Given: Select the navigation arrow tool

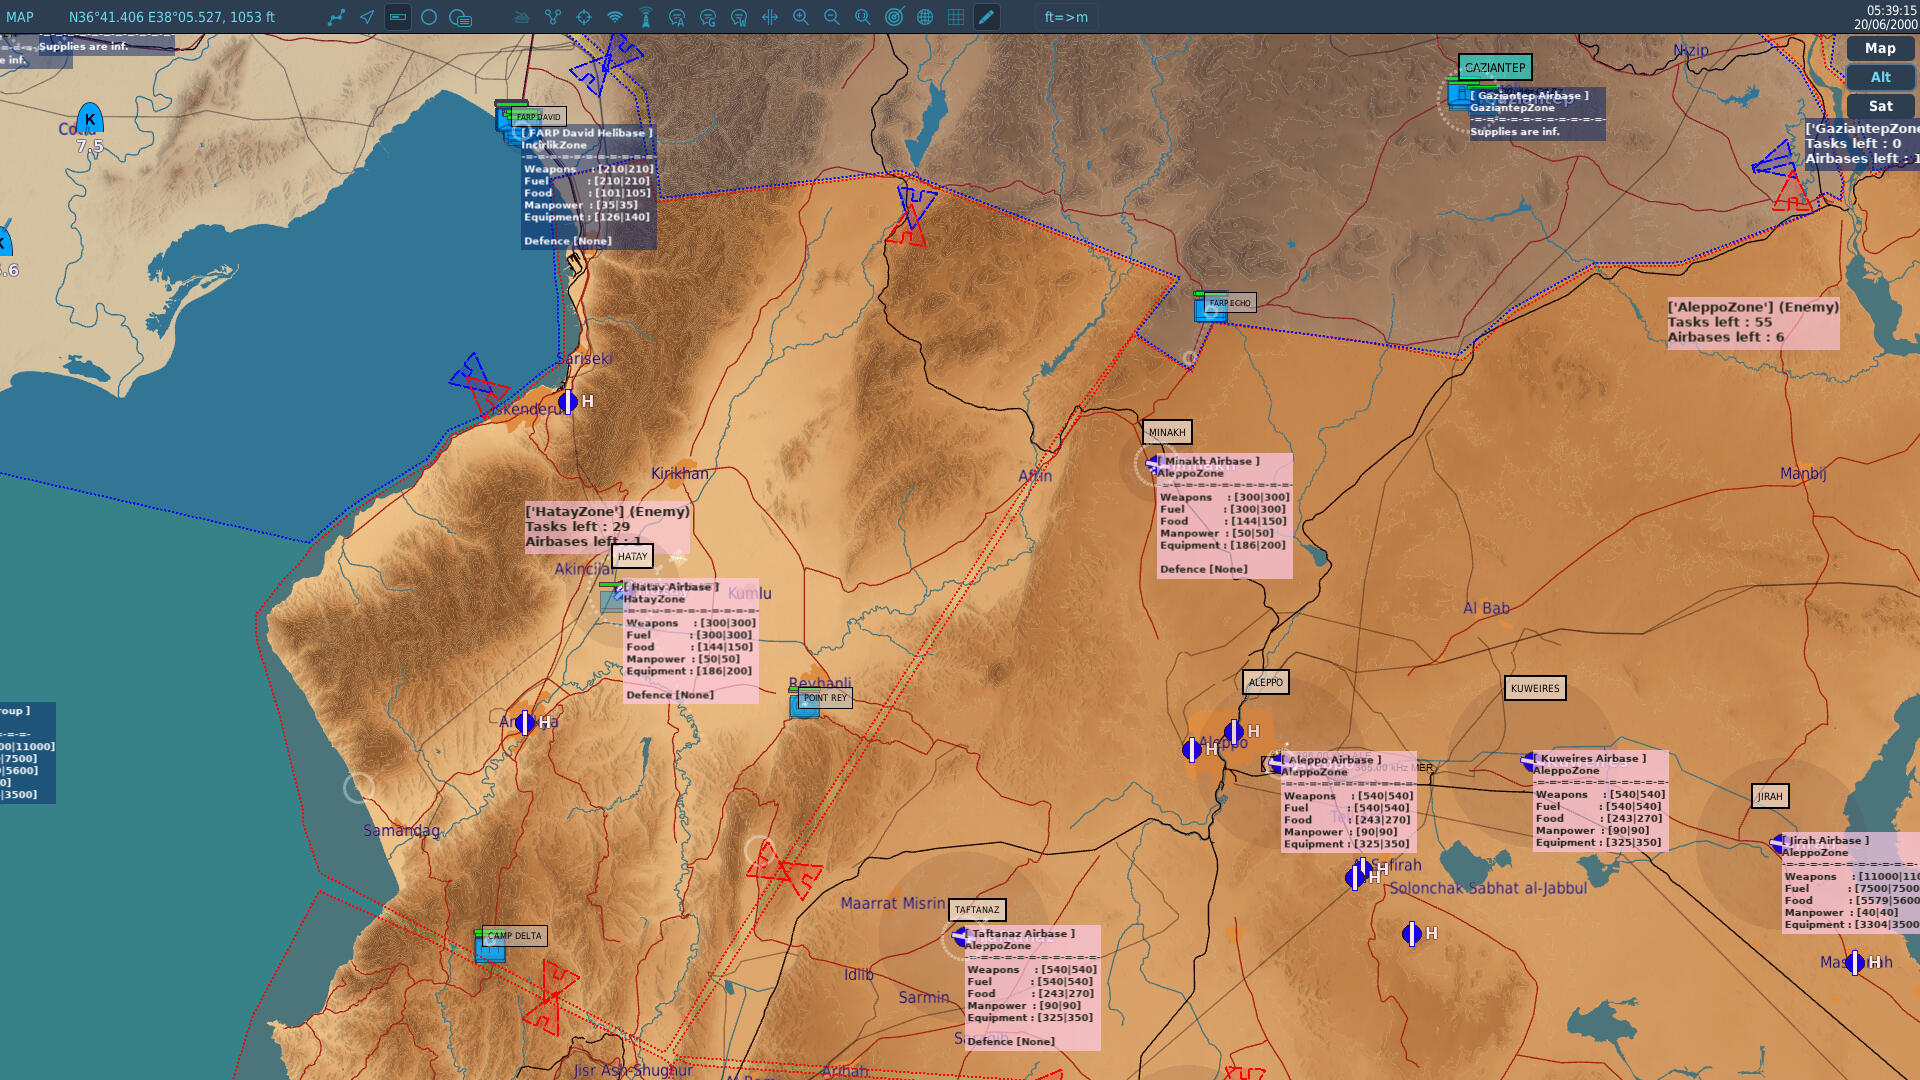Looking at the screenshot, I should coord(367,17).
